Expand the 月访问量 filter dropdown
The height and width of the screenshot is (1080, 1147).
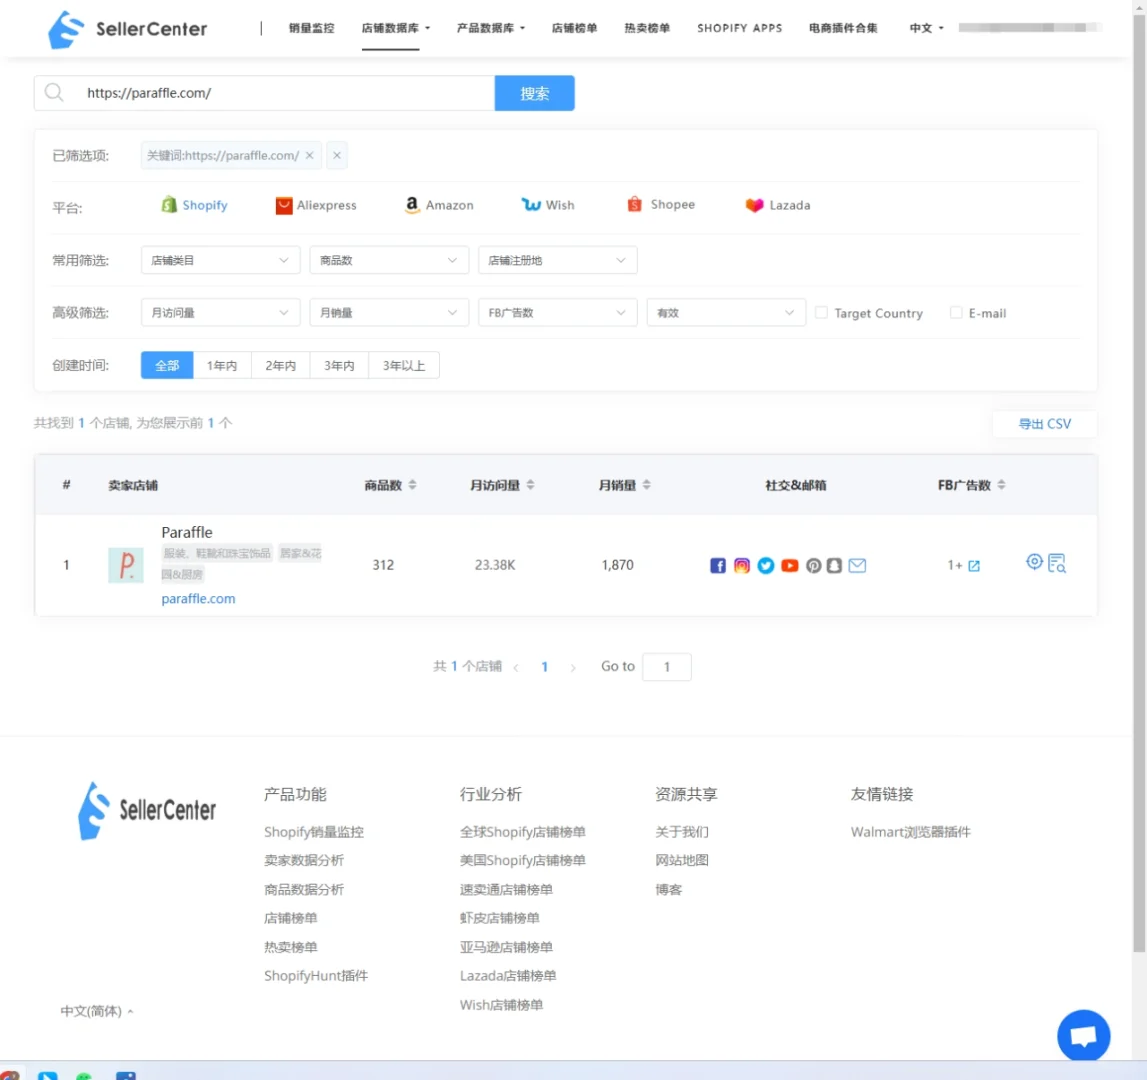(220, 312)
